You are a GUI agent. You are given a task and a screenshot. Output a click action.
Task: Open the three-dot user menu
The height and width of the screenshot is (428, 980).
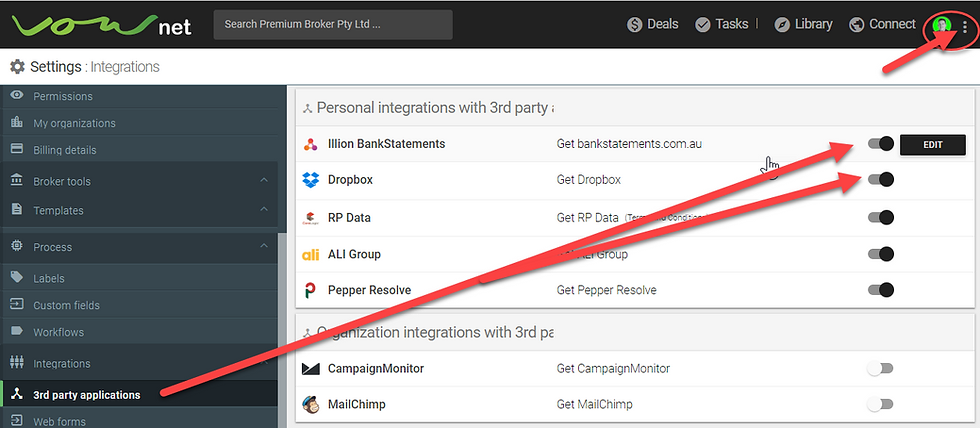click(965, 26)
